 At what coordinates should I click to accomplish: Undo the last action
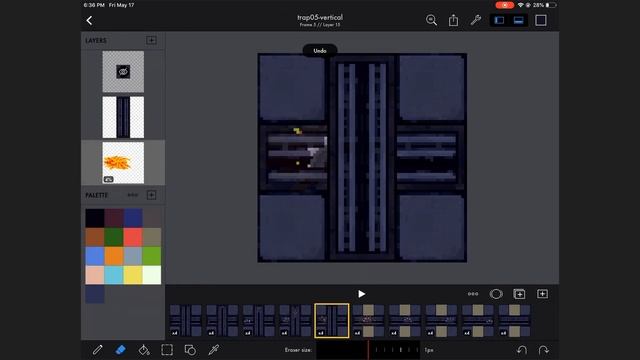[522, 350]
